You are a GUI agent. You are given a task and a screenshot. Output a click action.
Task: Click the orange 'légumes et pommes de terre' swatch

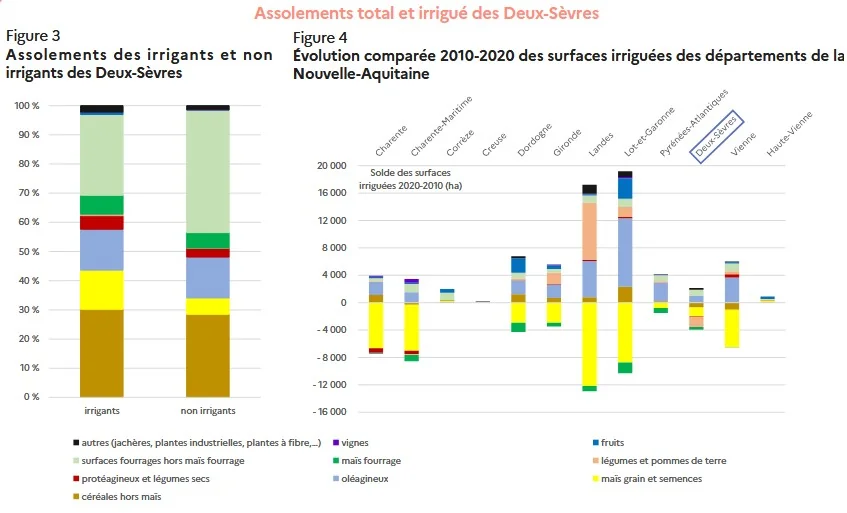[596, 461]
